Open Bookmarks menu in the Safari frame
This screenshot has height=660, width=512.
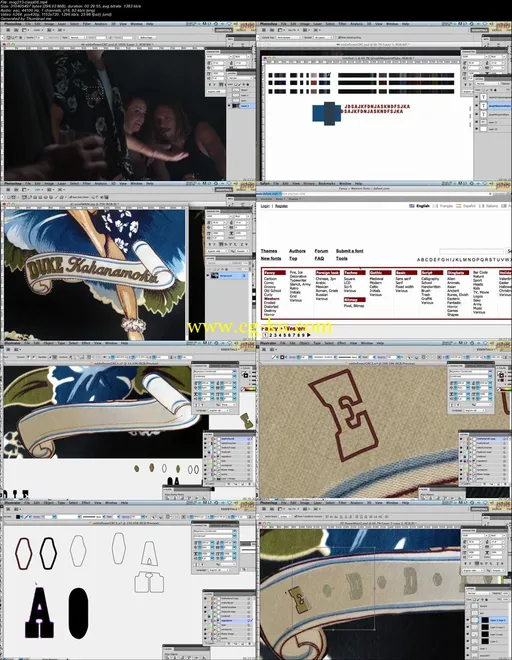[x=327, y=184]
